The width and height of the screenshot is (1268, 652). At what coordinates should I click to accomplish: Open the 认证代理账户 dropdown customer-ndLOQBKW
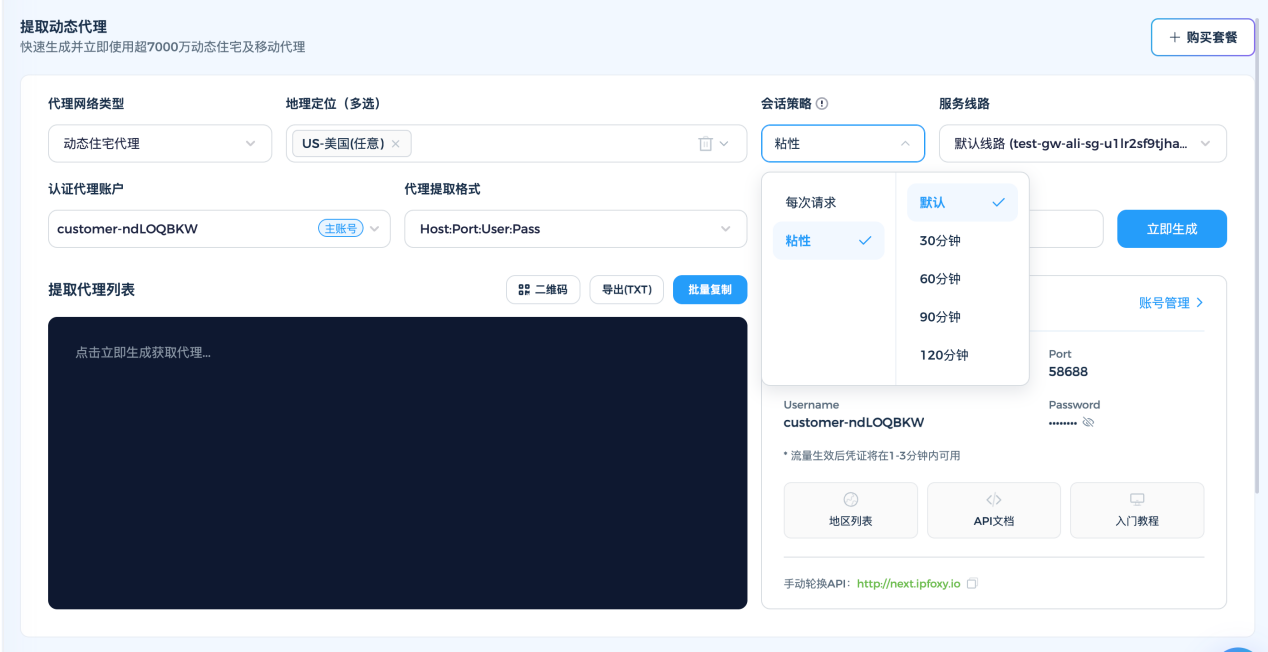[219, 229]
